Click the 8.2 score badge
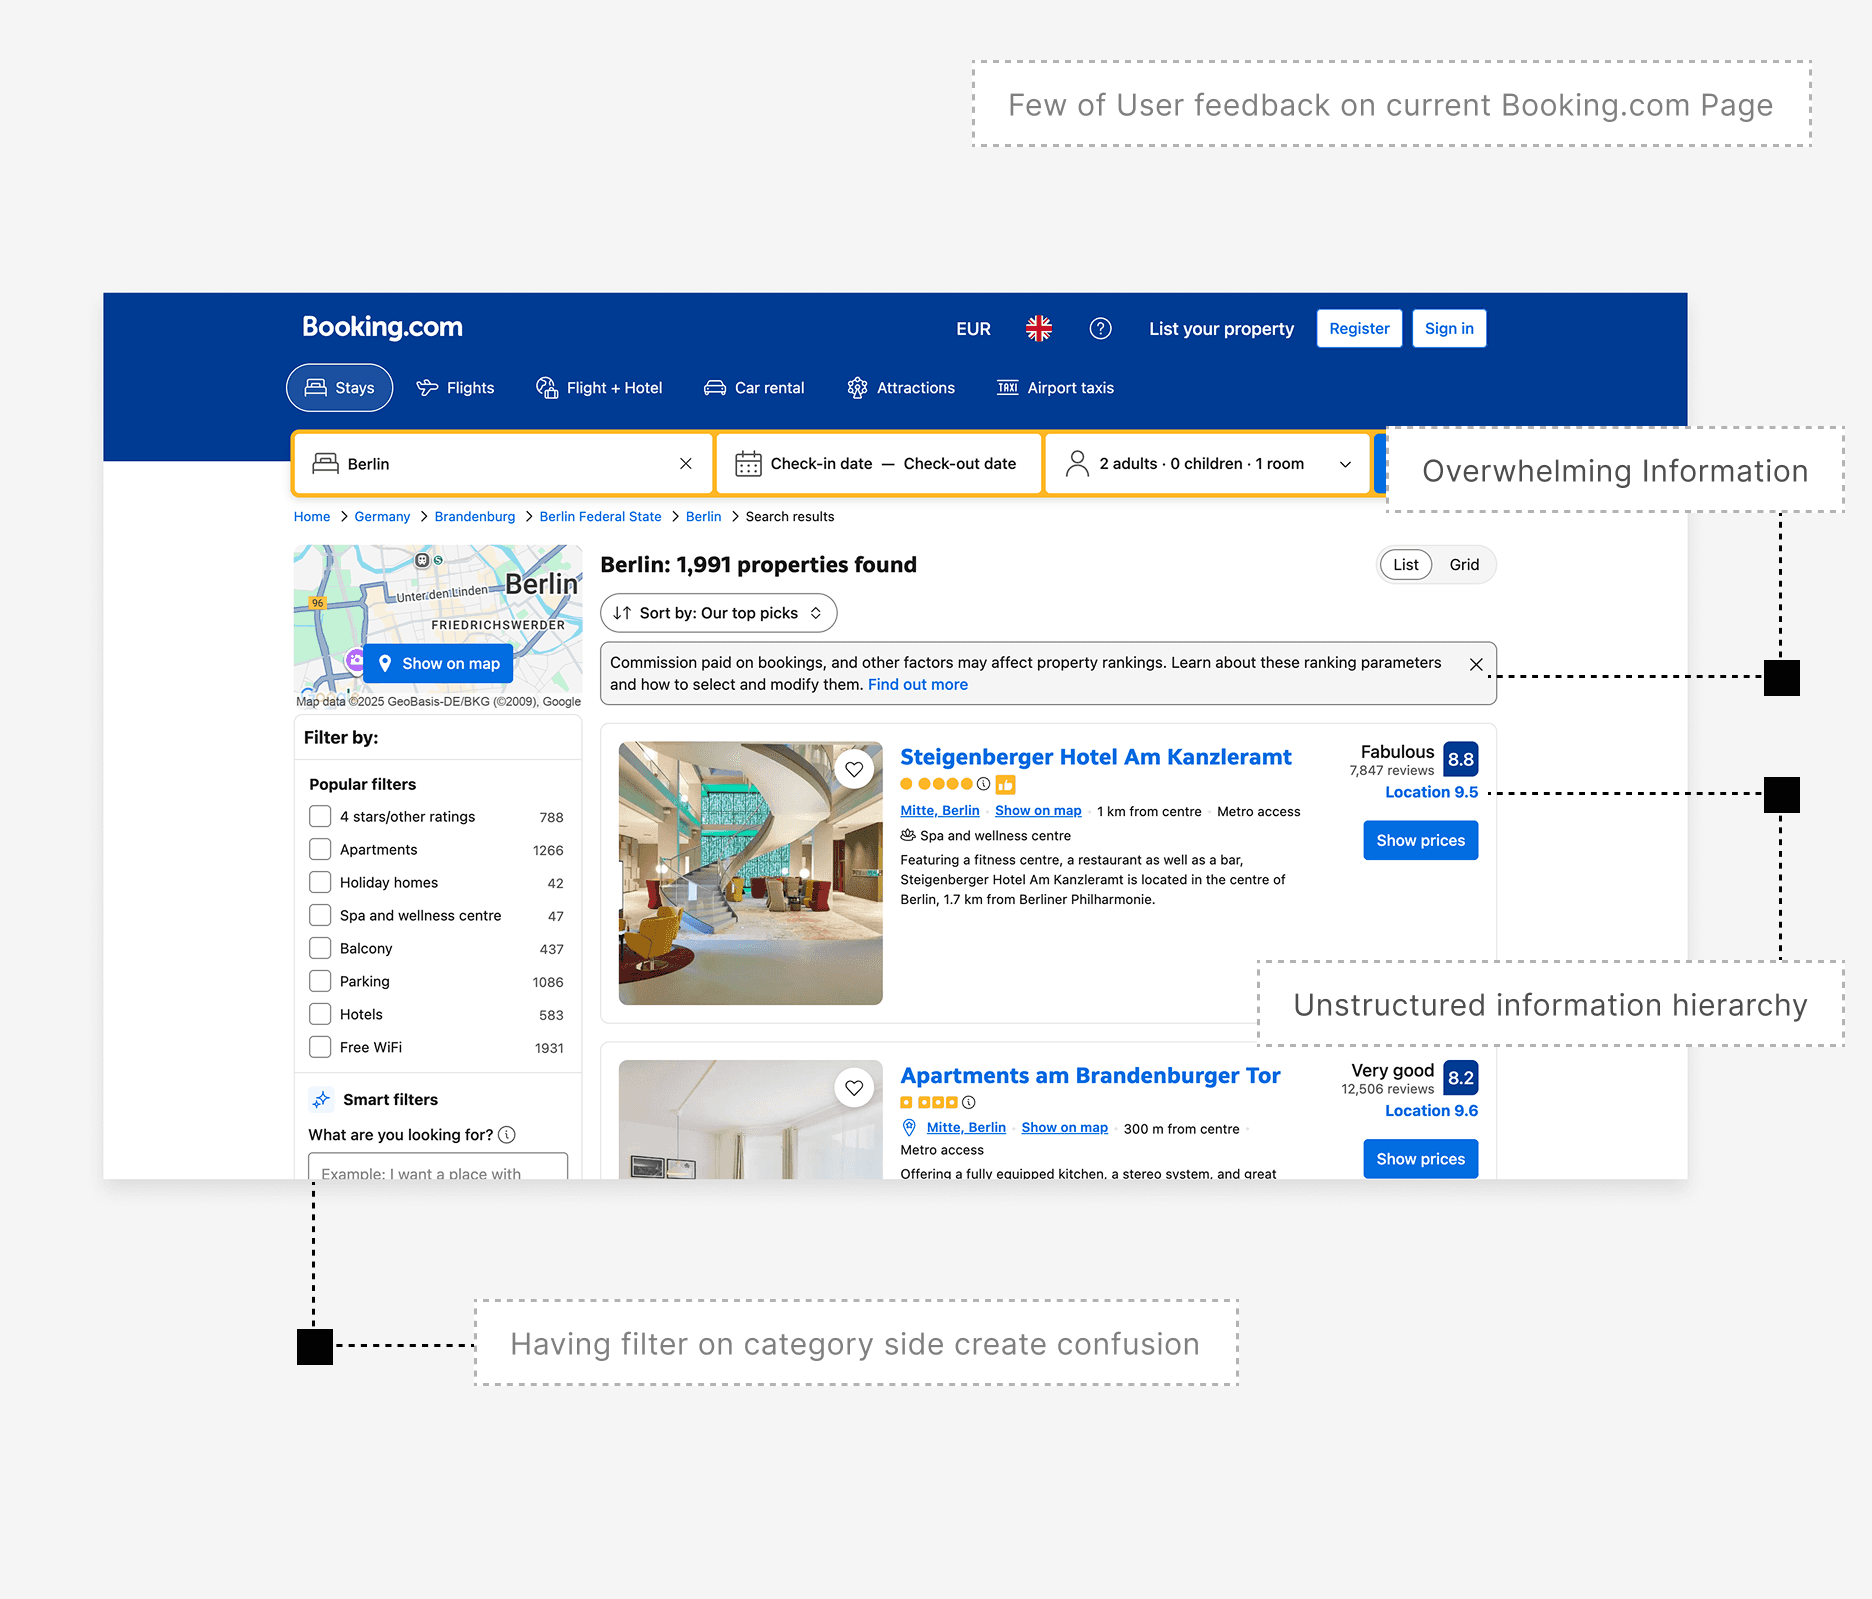 pyautogui.click(x=1461, y=1078)
